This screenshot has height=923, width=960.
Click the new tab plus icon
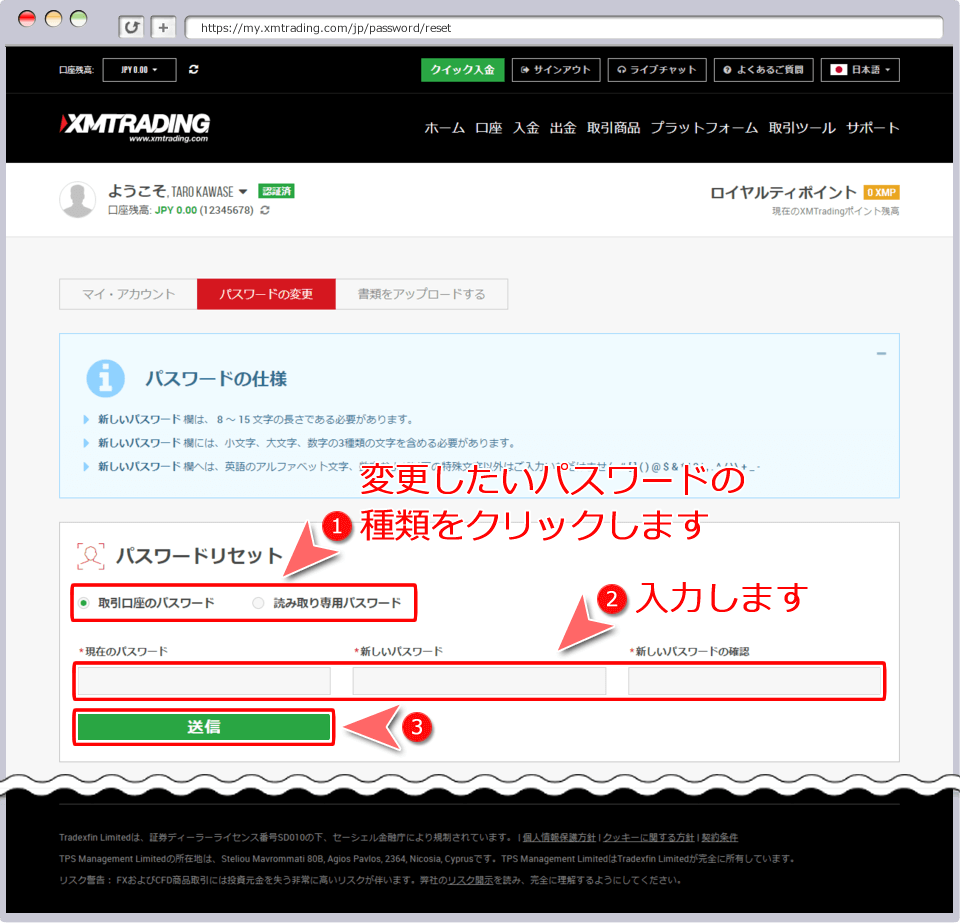click(161, 27)
